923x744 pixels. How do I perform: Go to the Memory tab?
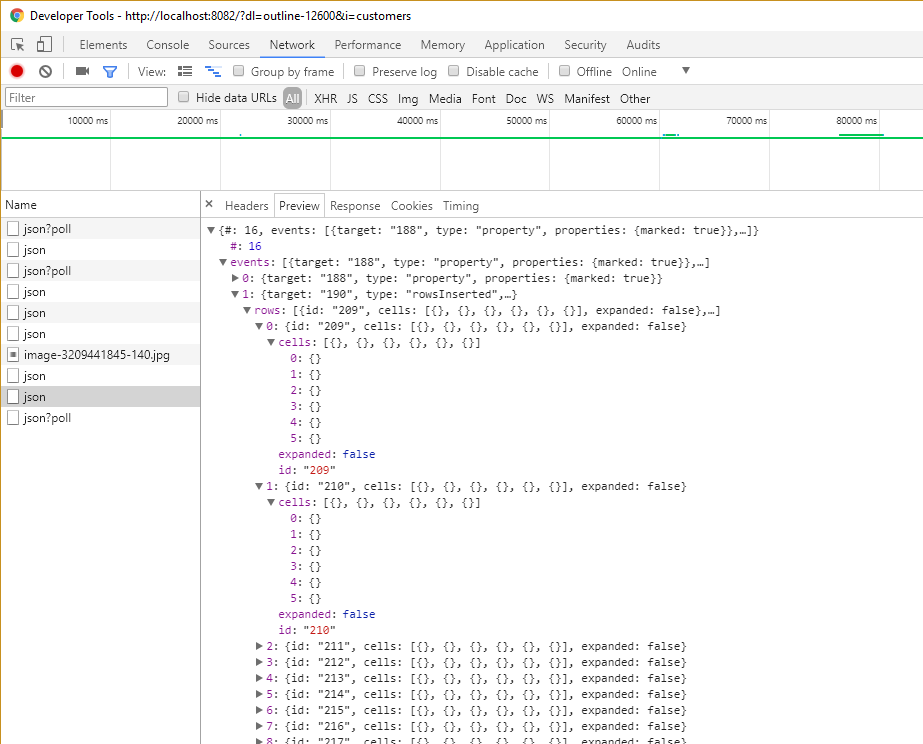443,45
